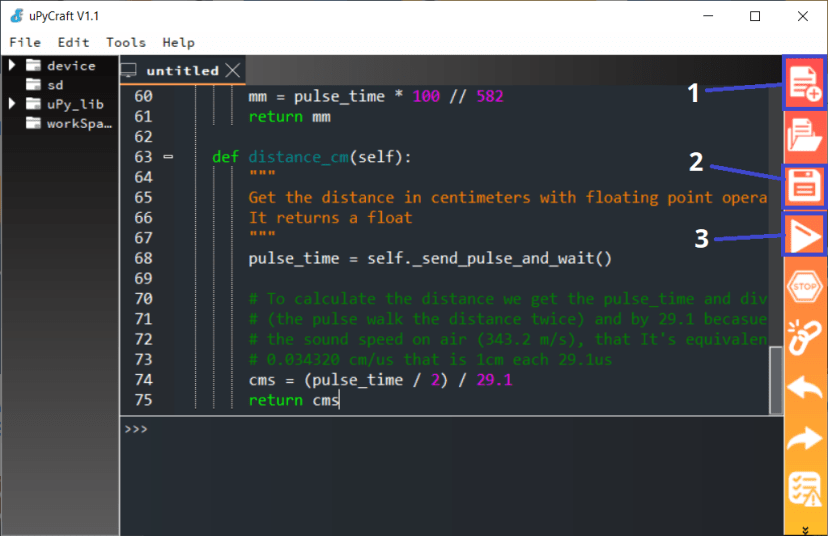Connect to device via chain link icon
The image size is (828, 536).
tap(804, 336)
